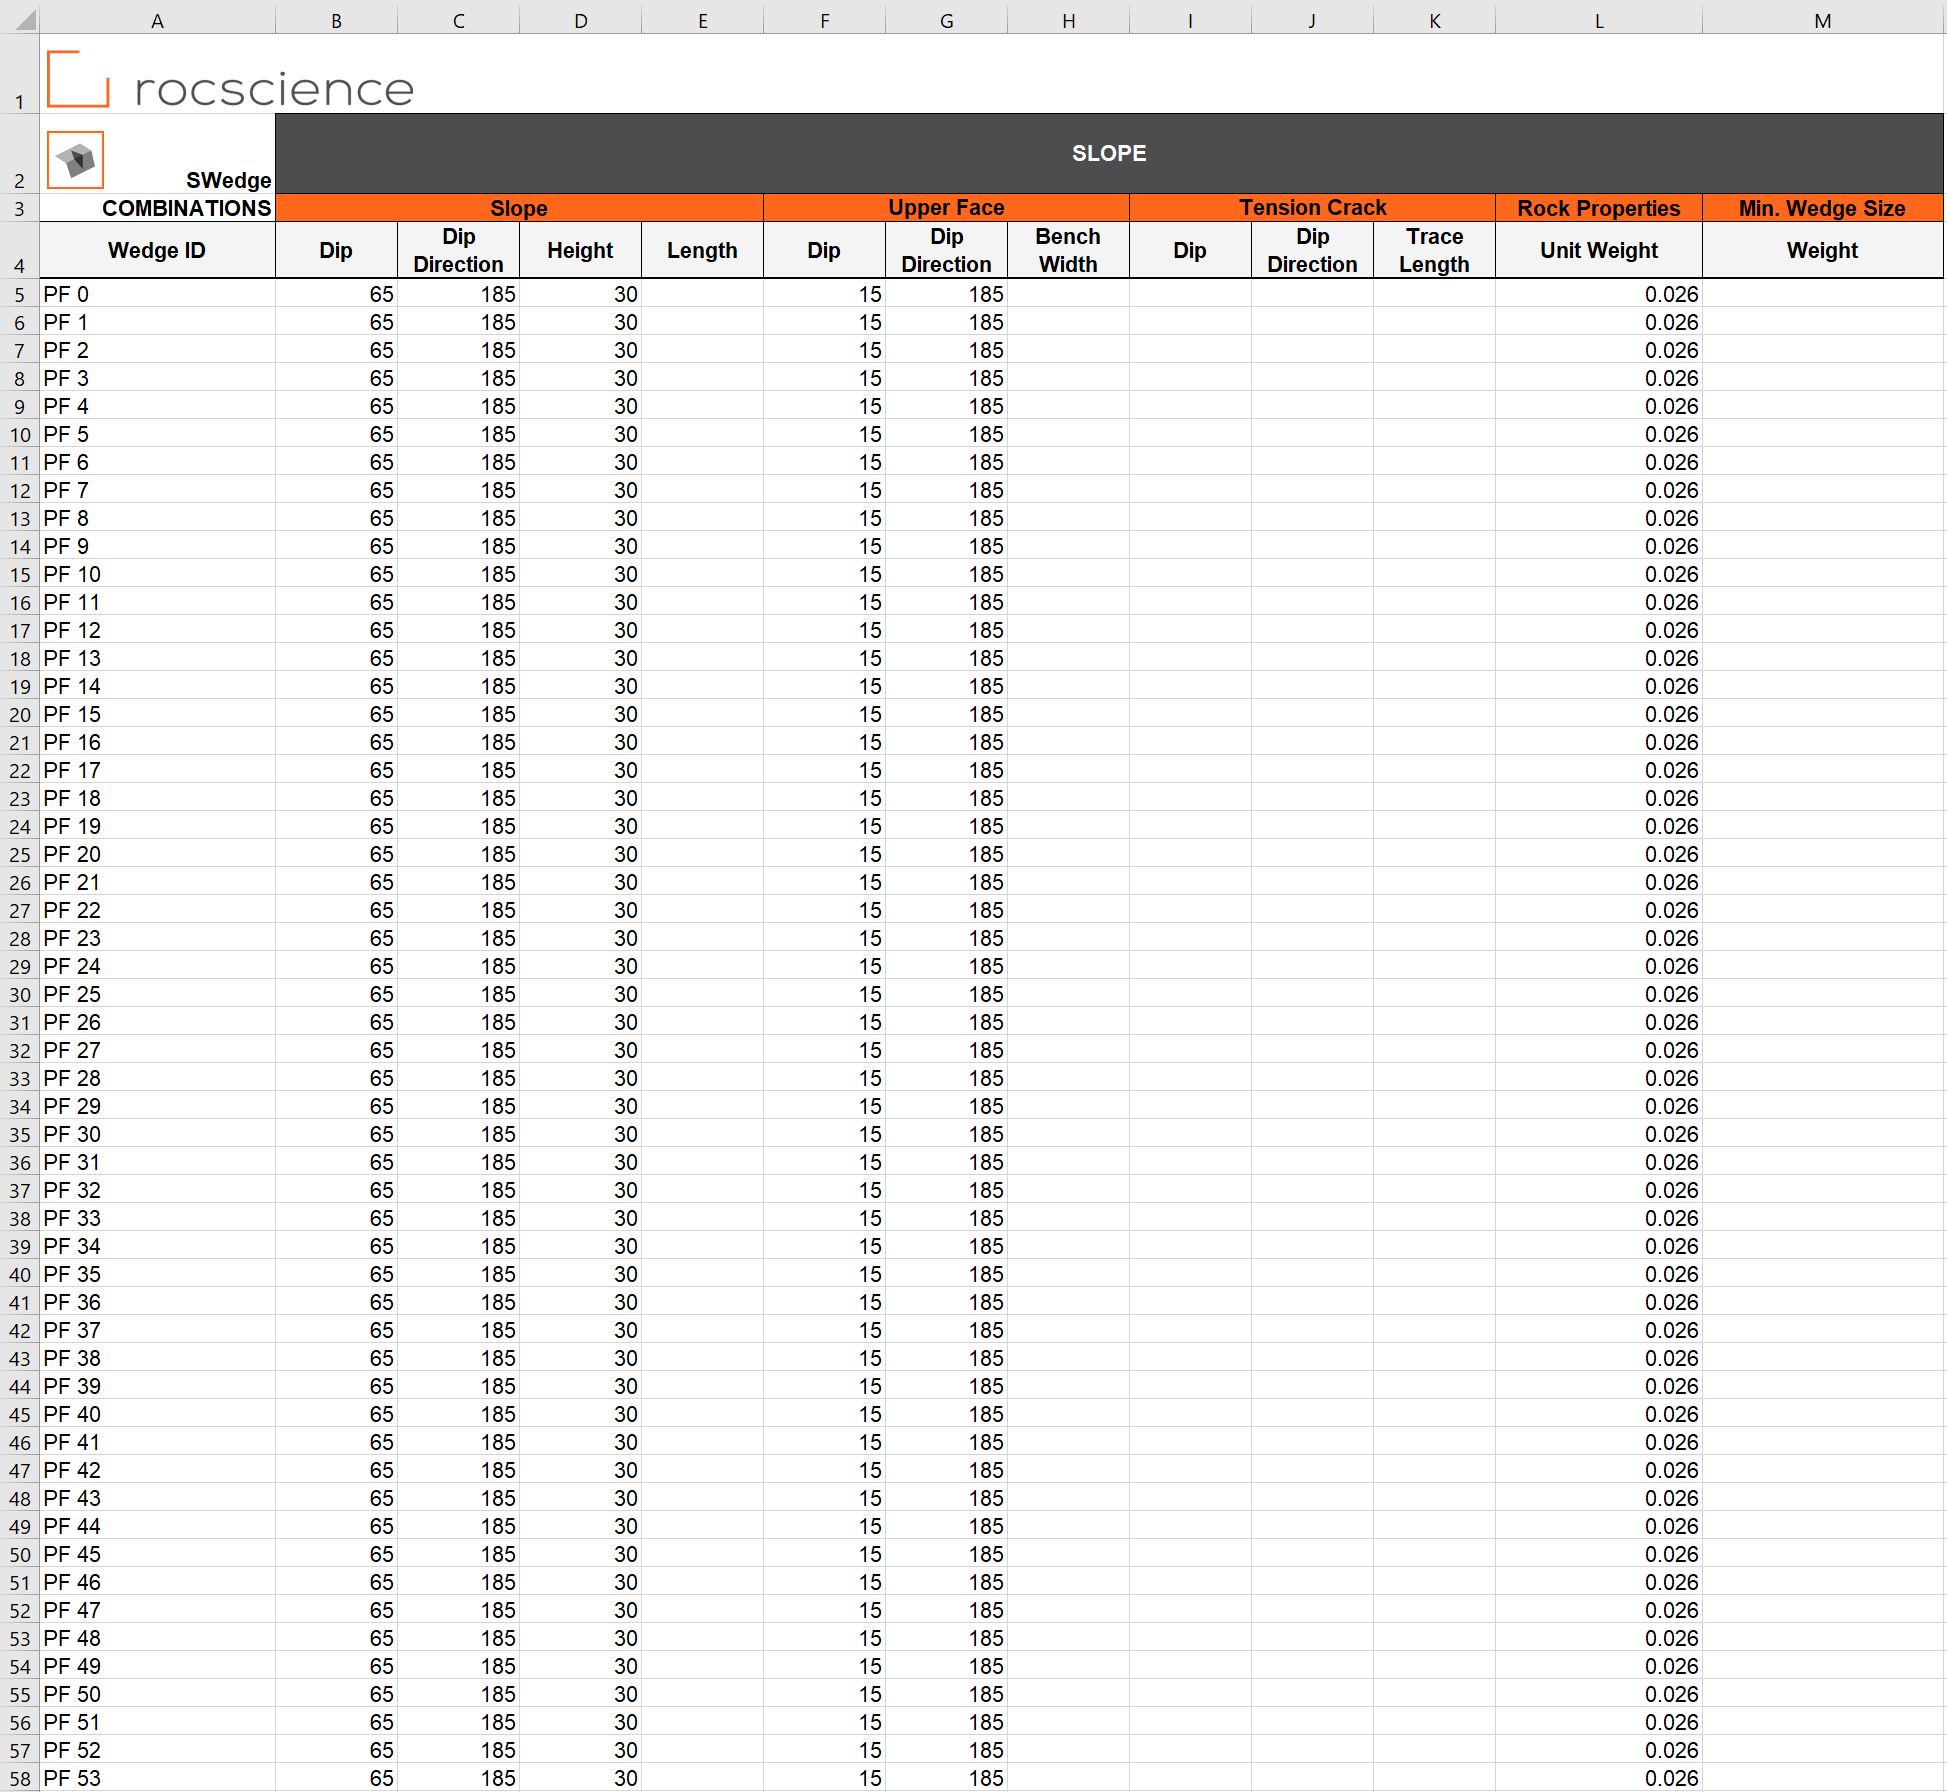Click dip direction 185 in PF 5 row column C

(x=458, y=434)
